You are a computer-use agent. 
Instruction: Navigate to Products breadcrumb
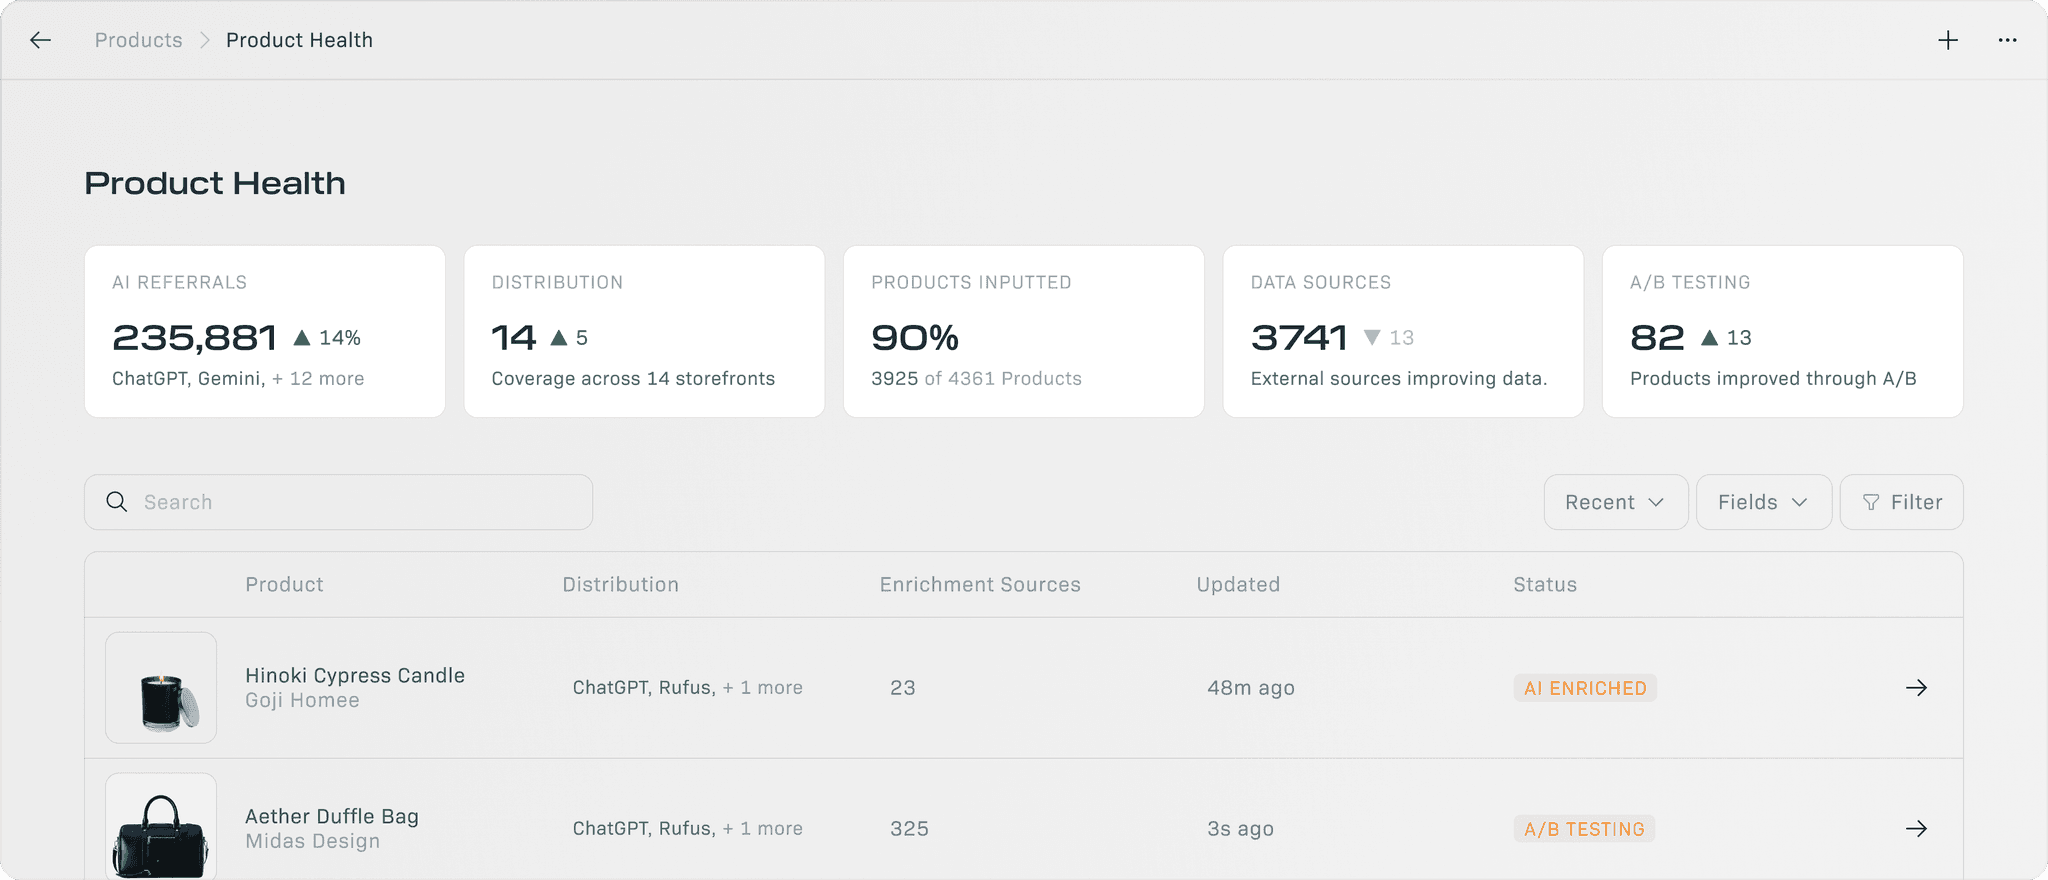click(x=138, y=40)
